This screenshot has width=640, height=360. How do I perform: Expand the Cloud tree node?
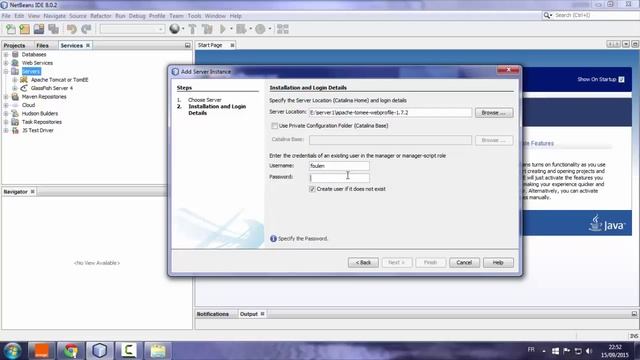point(6,105)
